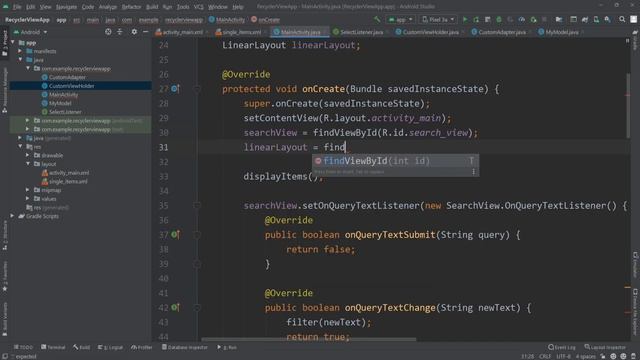Click Select Opened File target icon
The image size is (640, 360).
point(108,32)
